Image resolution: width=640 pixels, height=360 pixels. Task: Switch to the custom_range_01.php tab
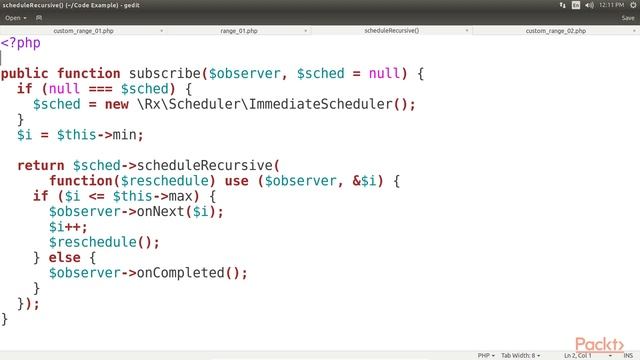(x=83, y=31)
